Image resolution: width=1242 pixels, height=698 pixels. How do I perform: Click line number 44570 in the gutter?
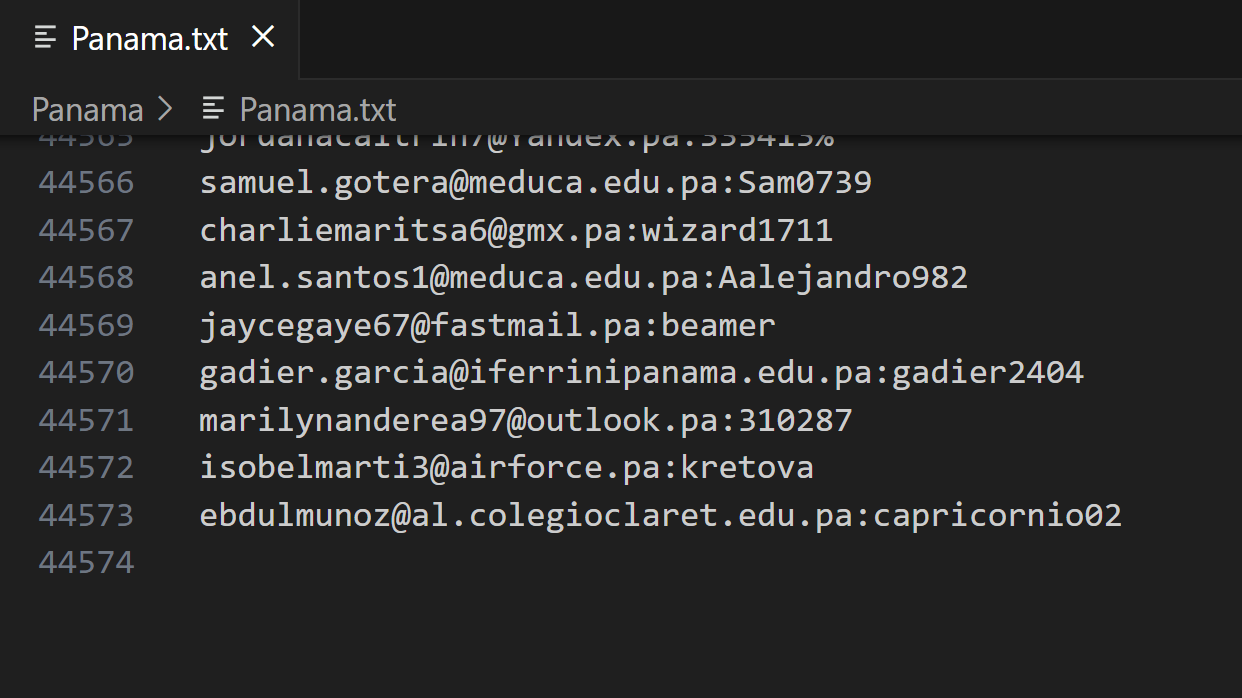pyautogui.click(x=86, y=372)
